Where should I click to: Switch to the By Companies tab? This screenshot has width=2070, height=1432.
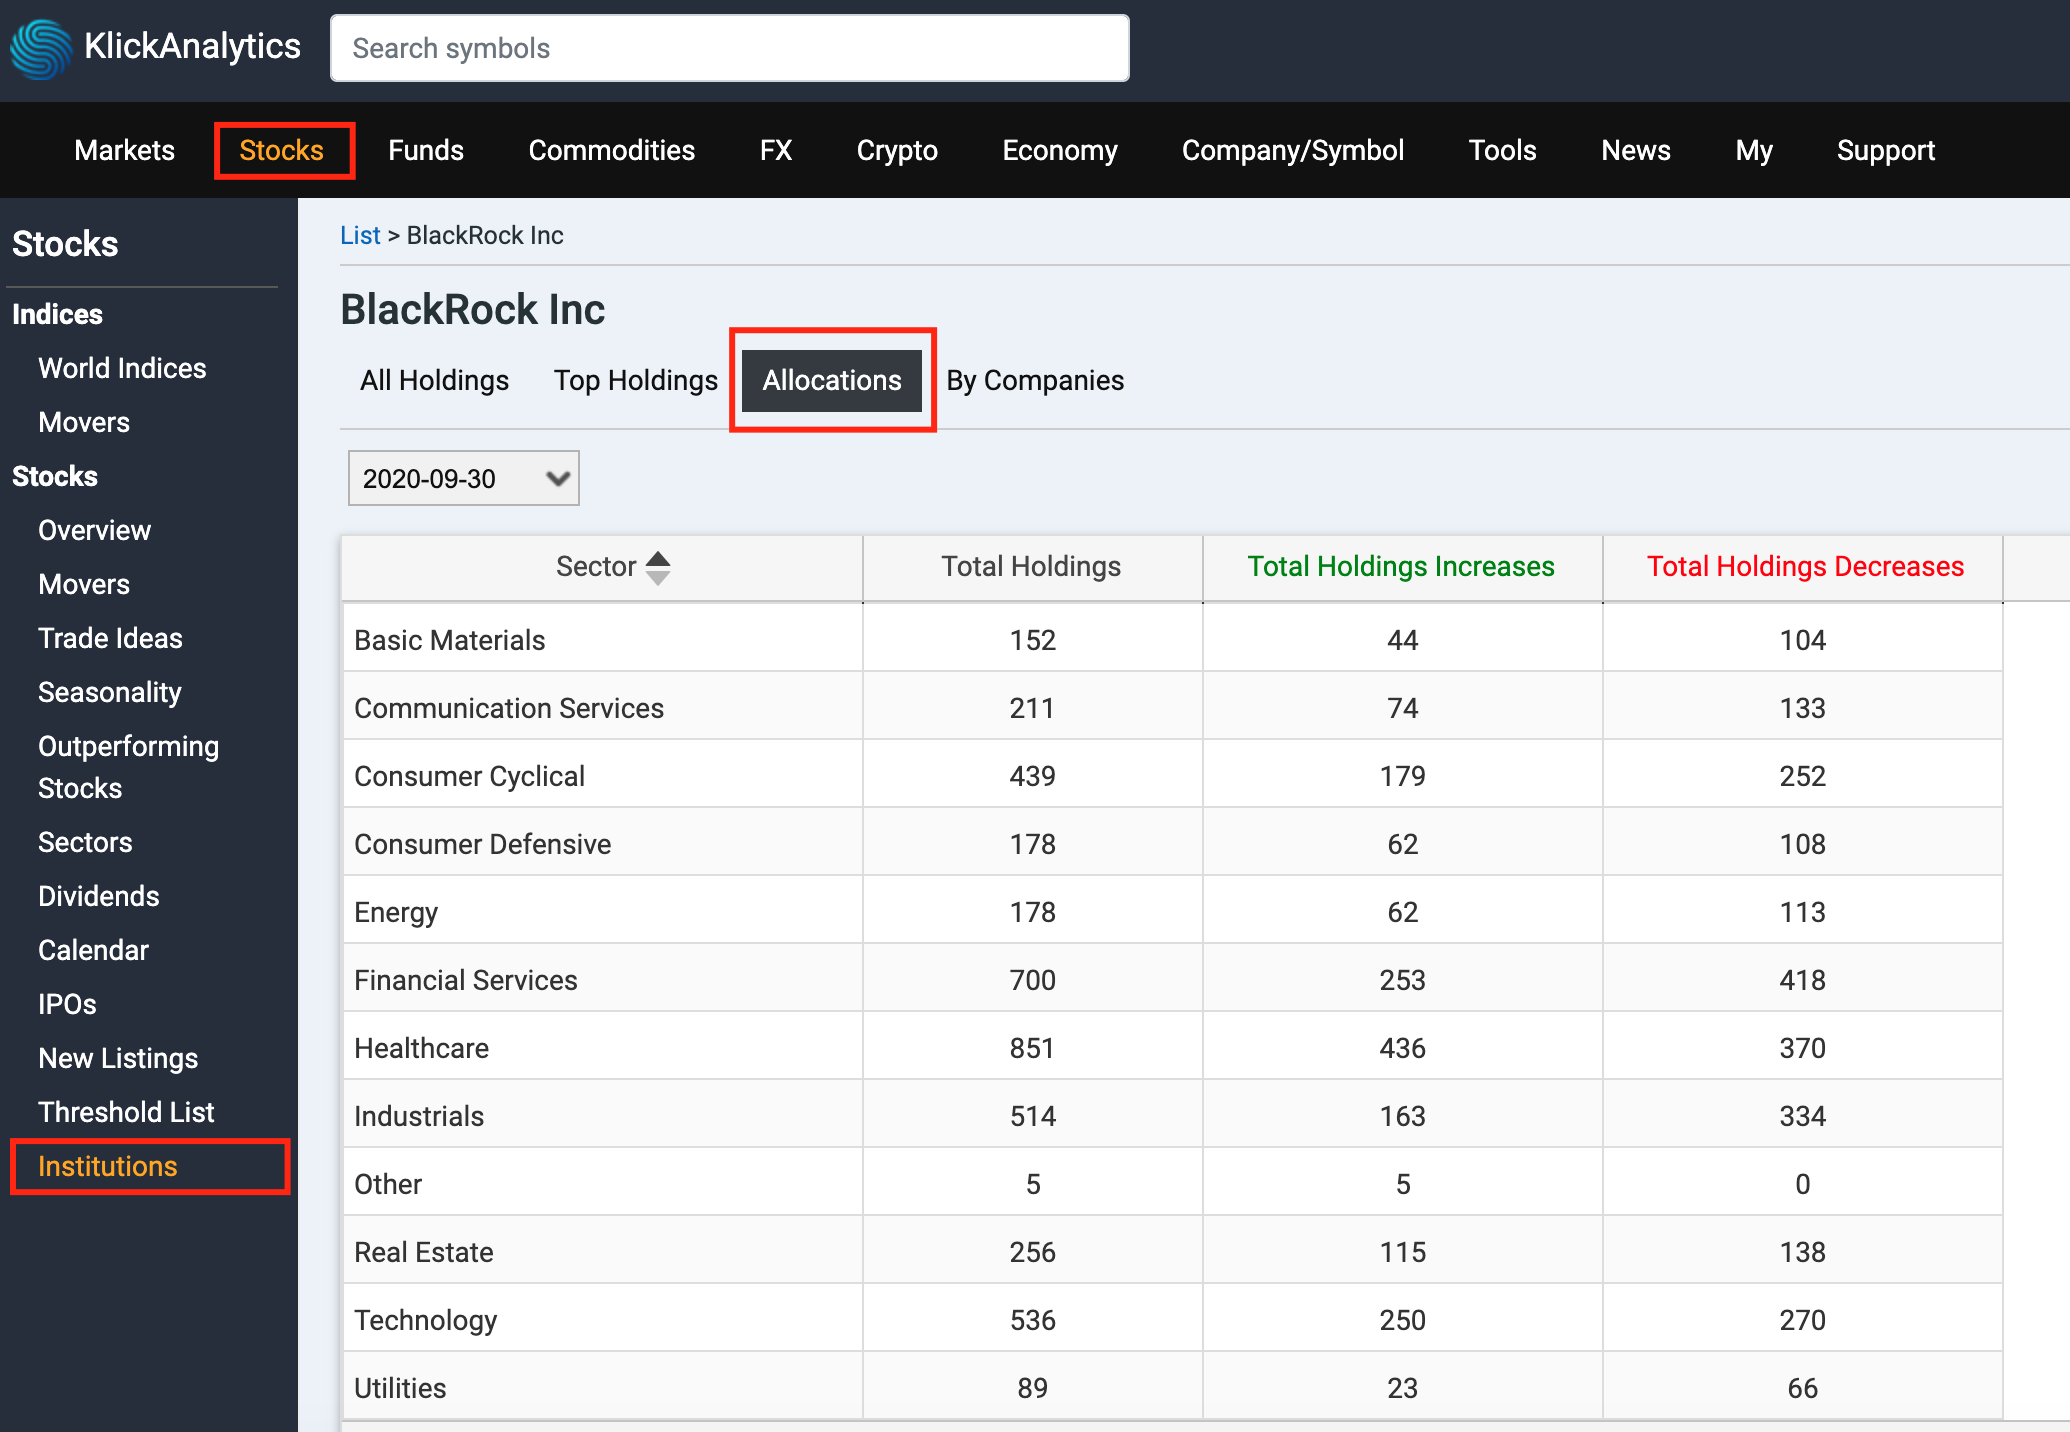[1035, 380]
